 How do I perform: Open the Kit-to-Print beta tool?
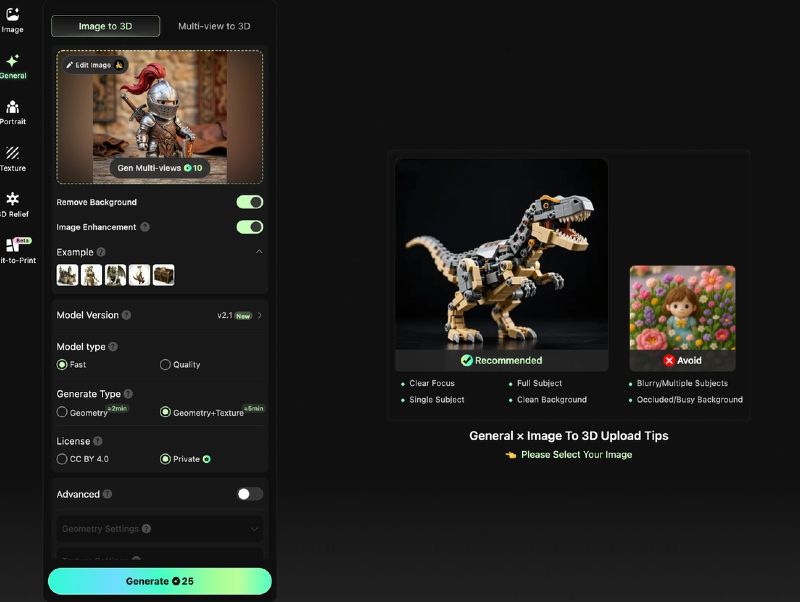[18, 250]
